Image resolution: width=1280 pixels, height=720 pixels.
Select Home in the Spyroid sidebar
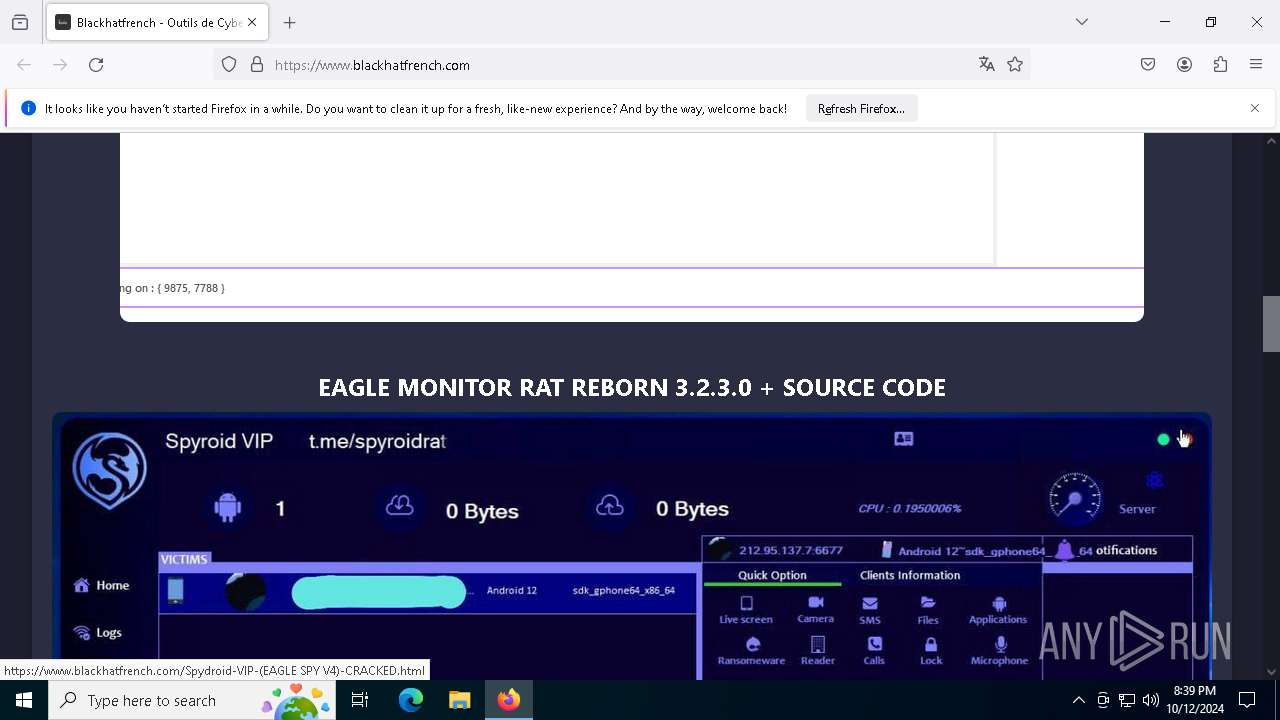pyautogui.click(x=102, y=586)
